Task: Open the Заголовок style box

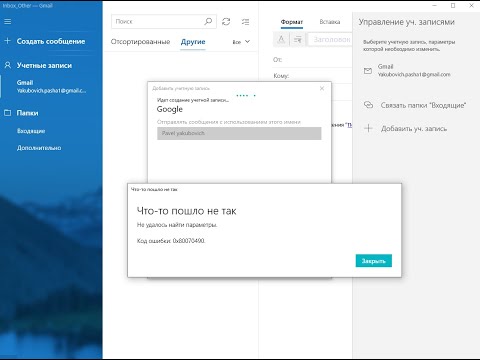Action: coord(330,39)
